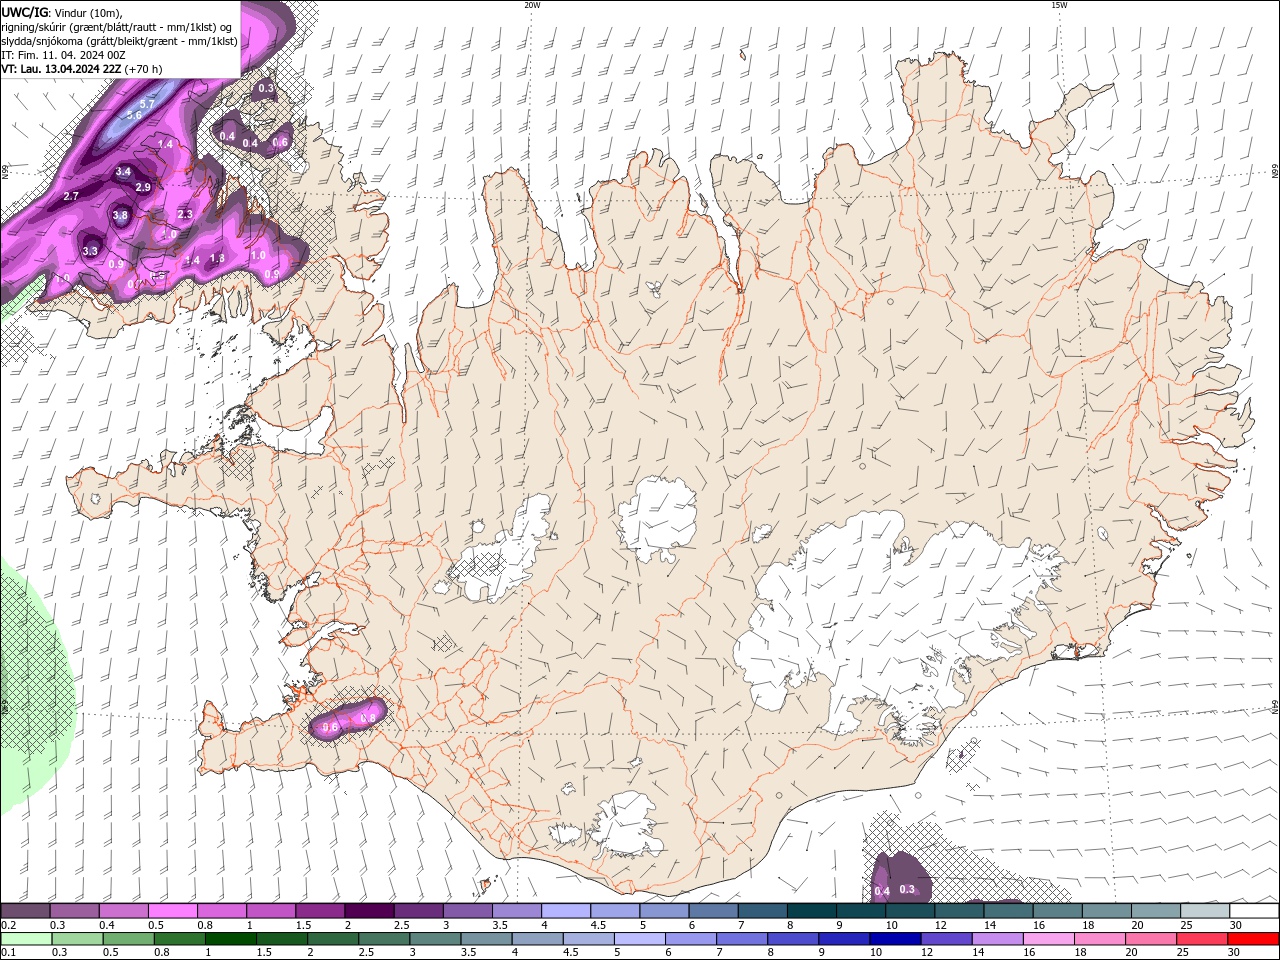Image resolution: width=1280 pixels, height=960 pixels.
Task: Click the 20W longitude label
Action: pos(532,5)
